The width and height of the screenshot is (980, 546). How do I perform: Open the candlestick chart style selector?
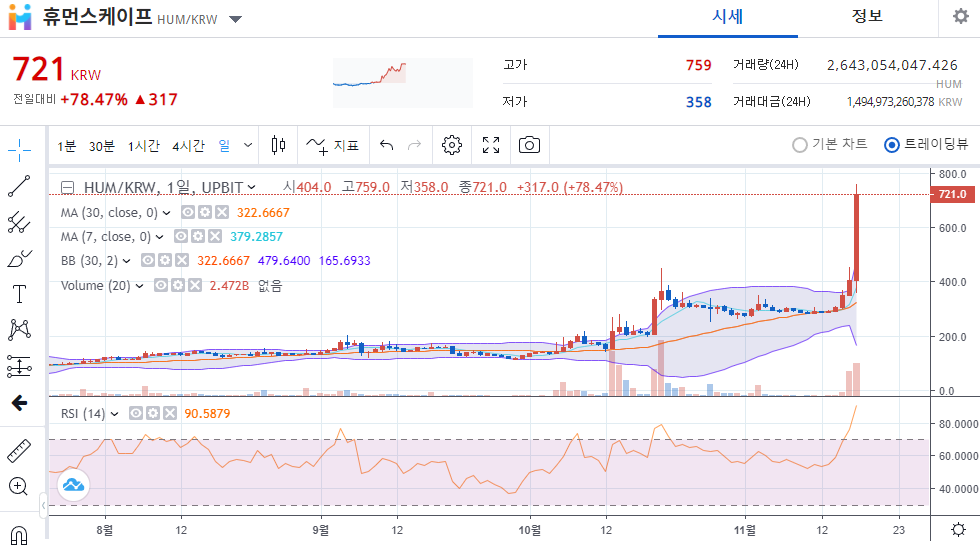[x=279, y=146]
